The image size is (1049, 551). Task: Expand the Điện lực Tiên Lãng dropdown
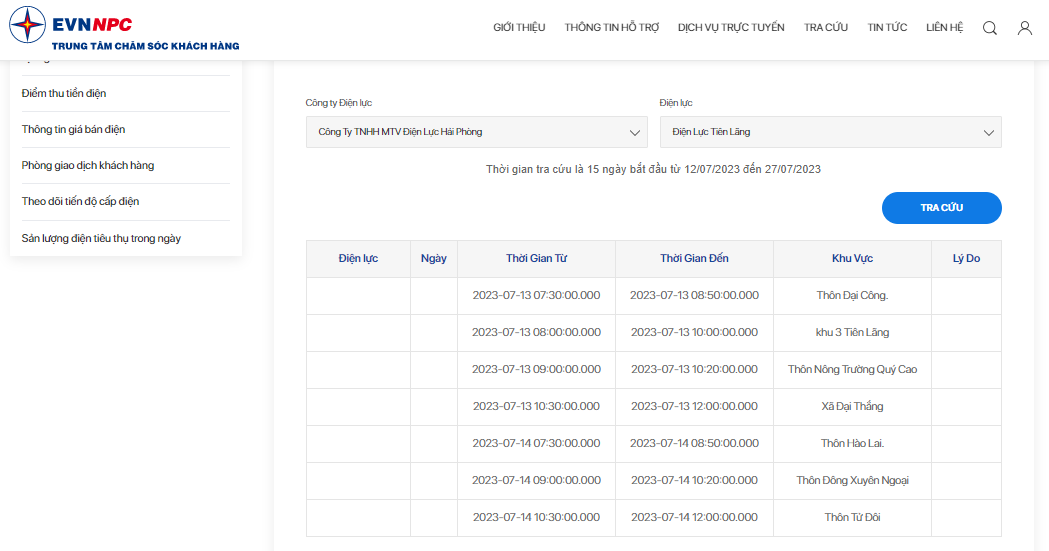click(x=830, y=132)
